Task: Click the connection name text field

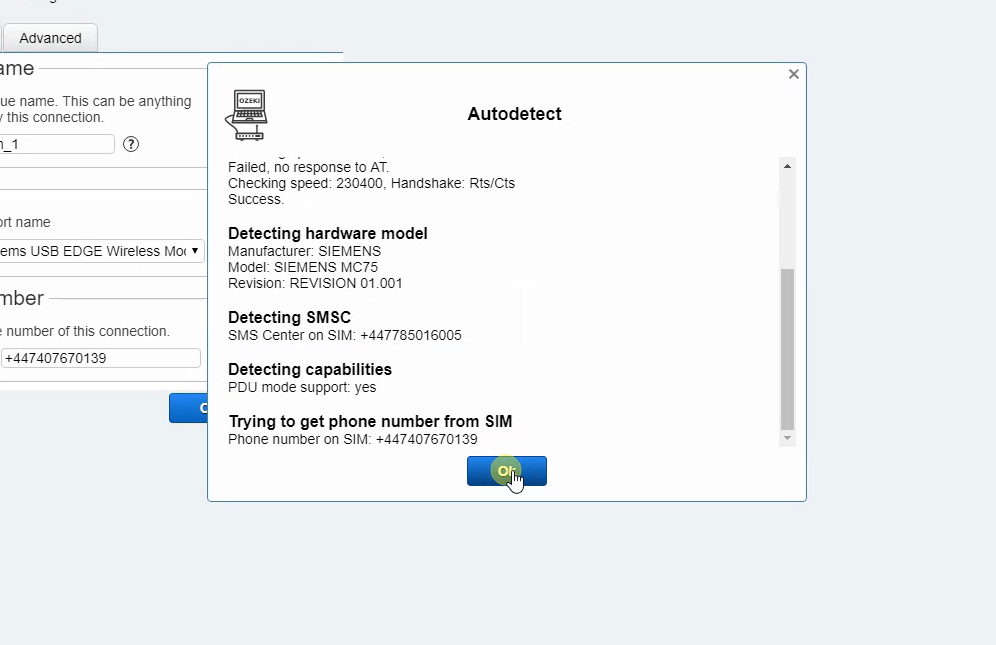Action: (x=56, y=143)
